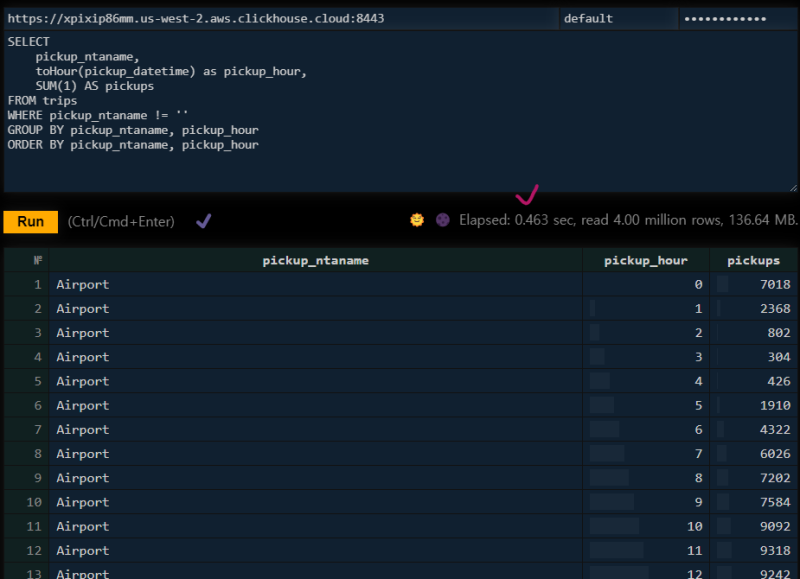
Task: Click the textarea resize handle corner
Action: tap(793, 186)
